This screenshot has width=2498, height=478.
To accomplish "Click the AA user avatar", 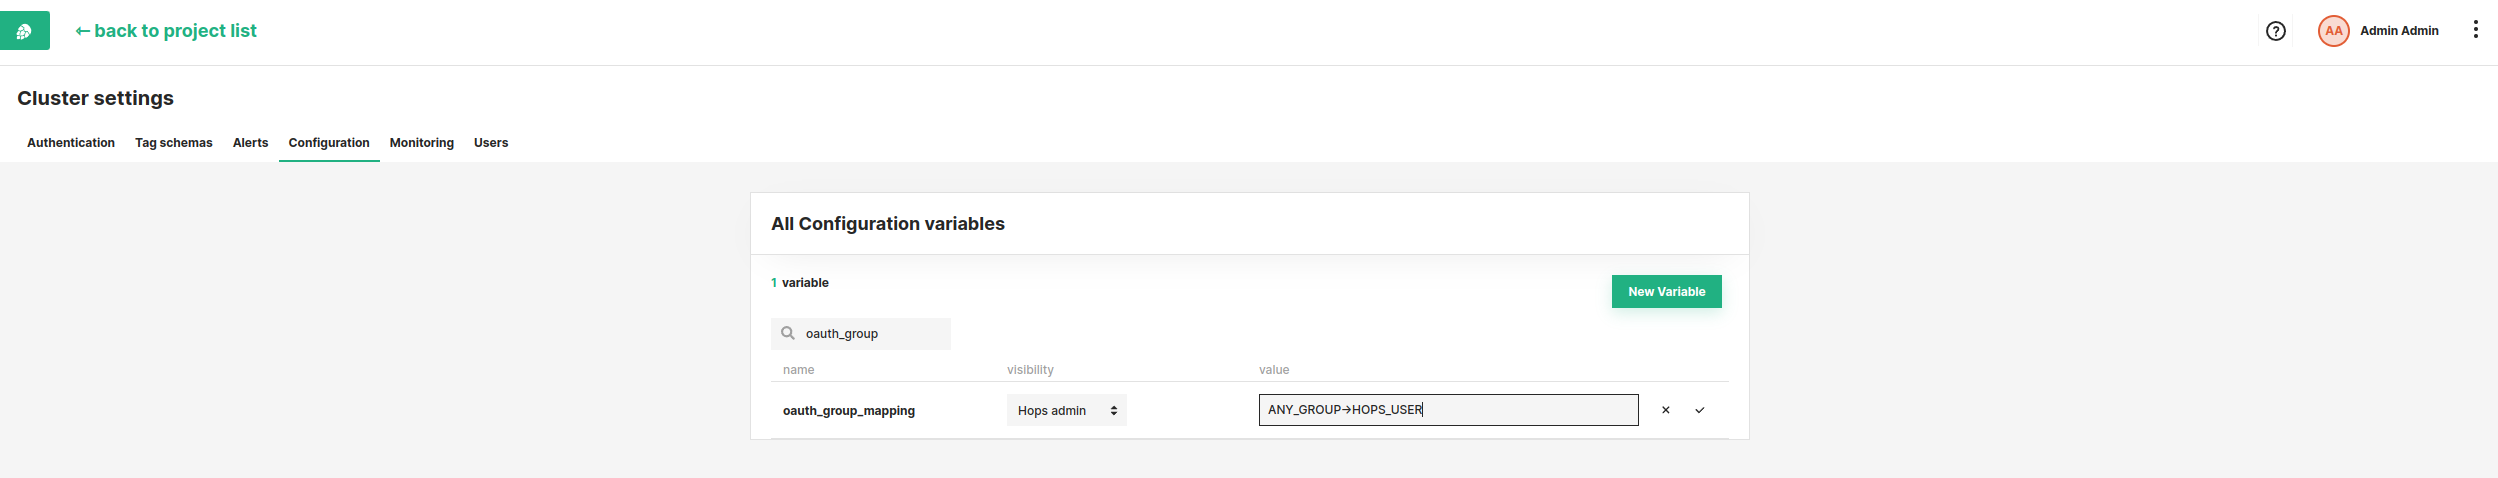I will click(2333, 31).
